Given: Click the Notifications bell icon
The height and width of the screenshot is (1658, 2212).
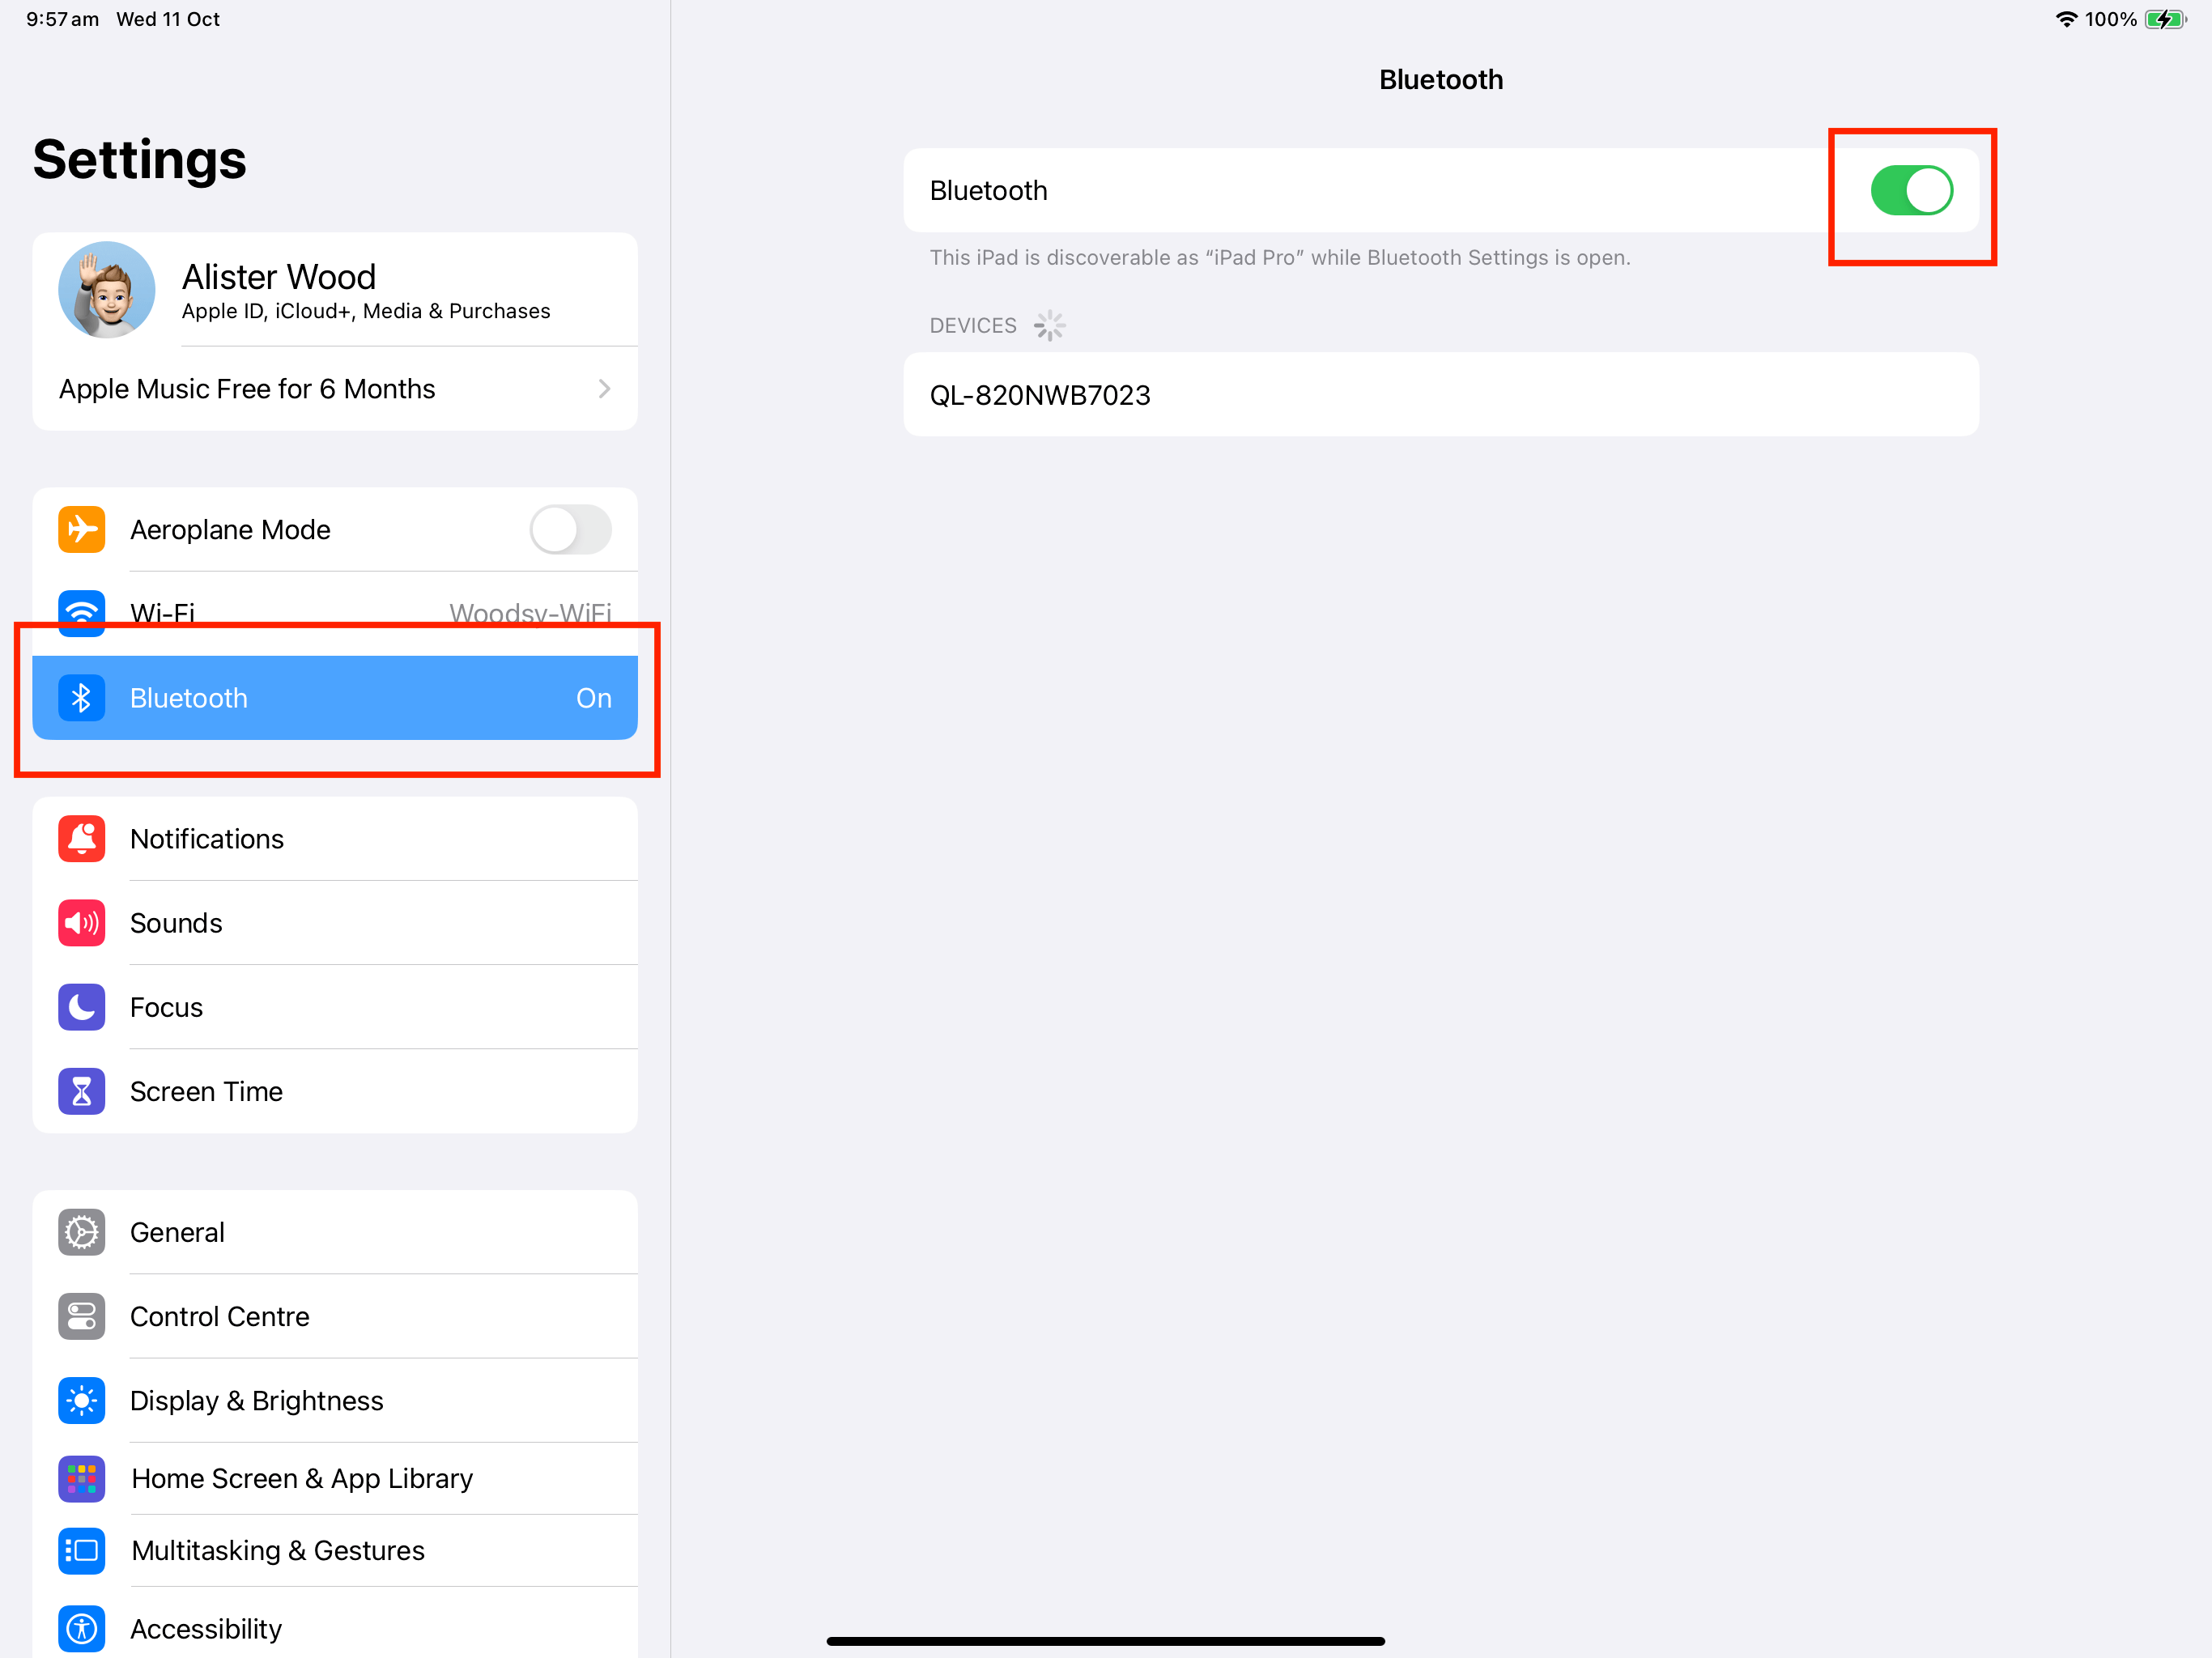Looking at the screenshot, I should 81,838.
